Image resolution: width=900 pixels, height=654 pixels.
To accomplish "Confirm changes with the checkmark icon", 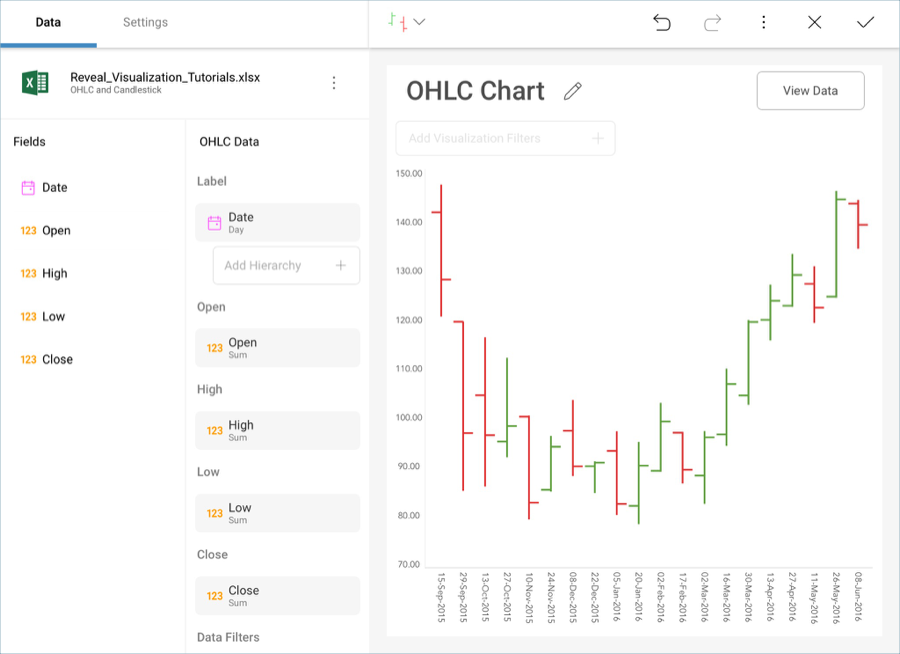I will click(865, 22).
